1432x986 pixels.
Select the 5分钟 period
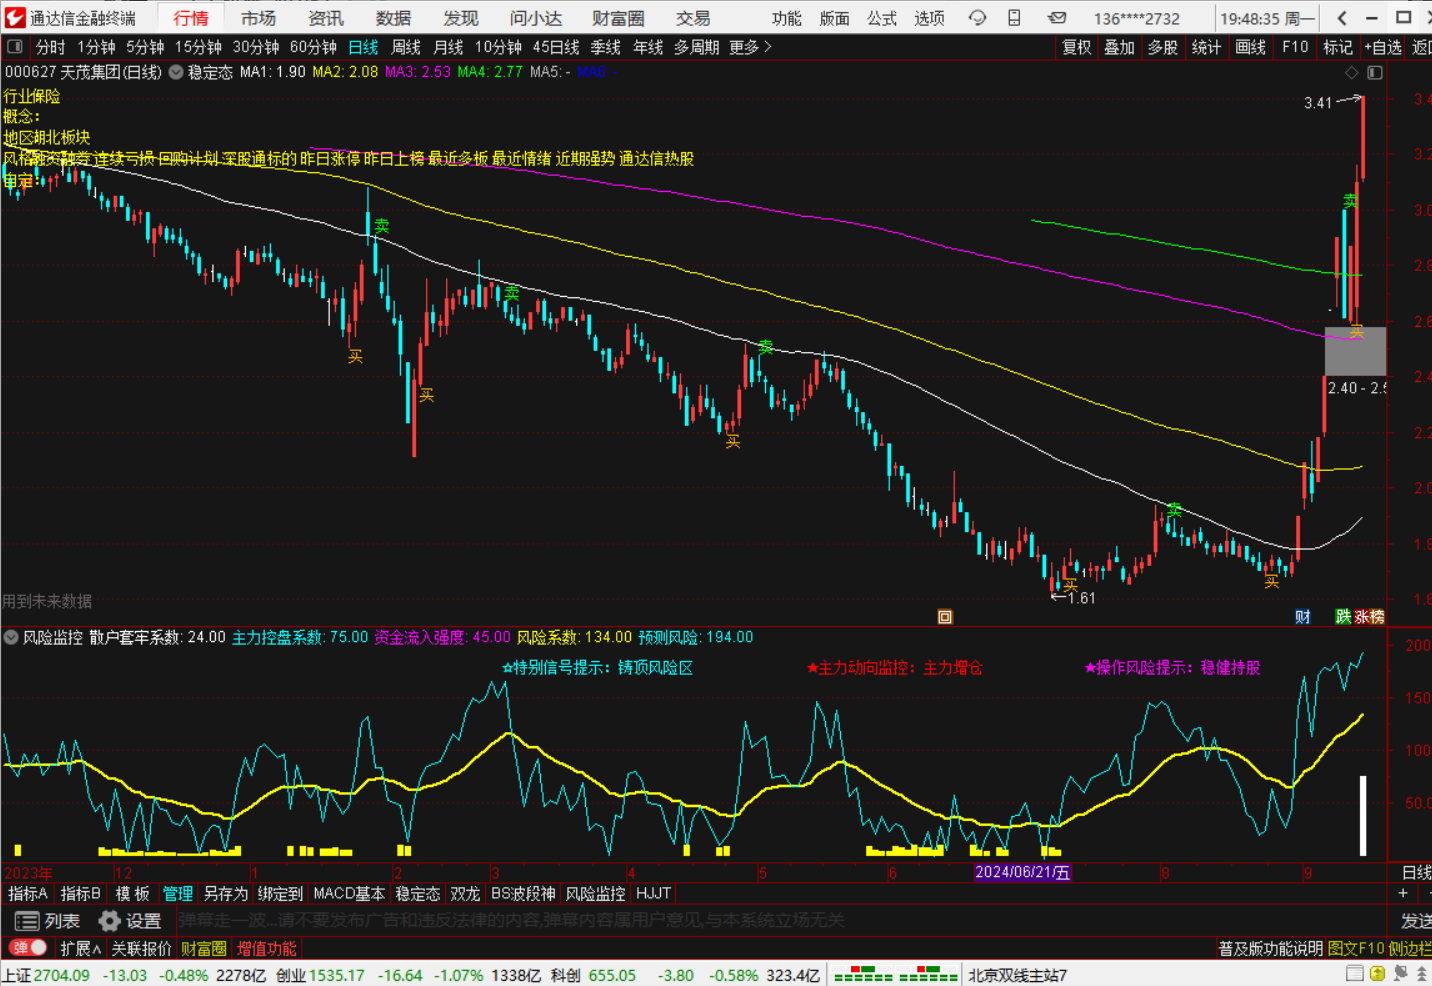tap(145, 47)
